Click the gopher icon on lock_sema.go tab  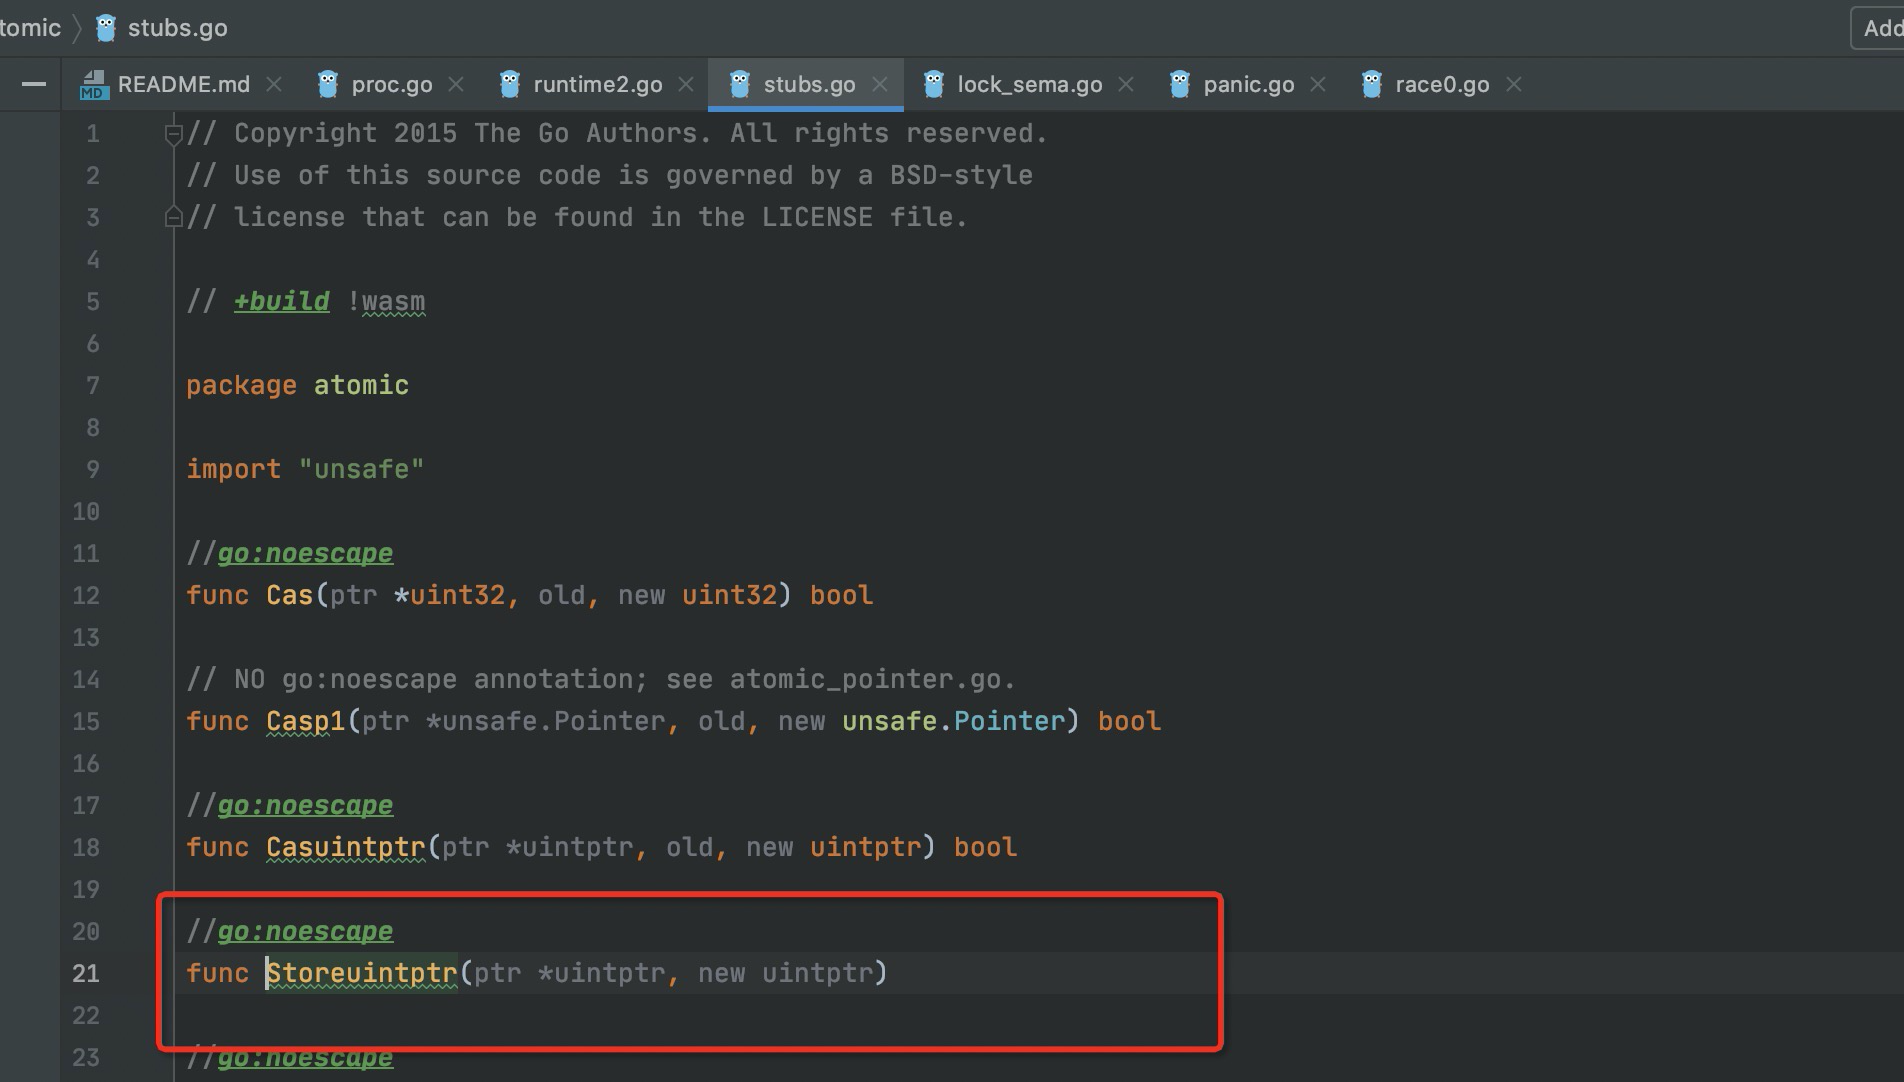point(934,85)
